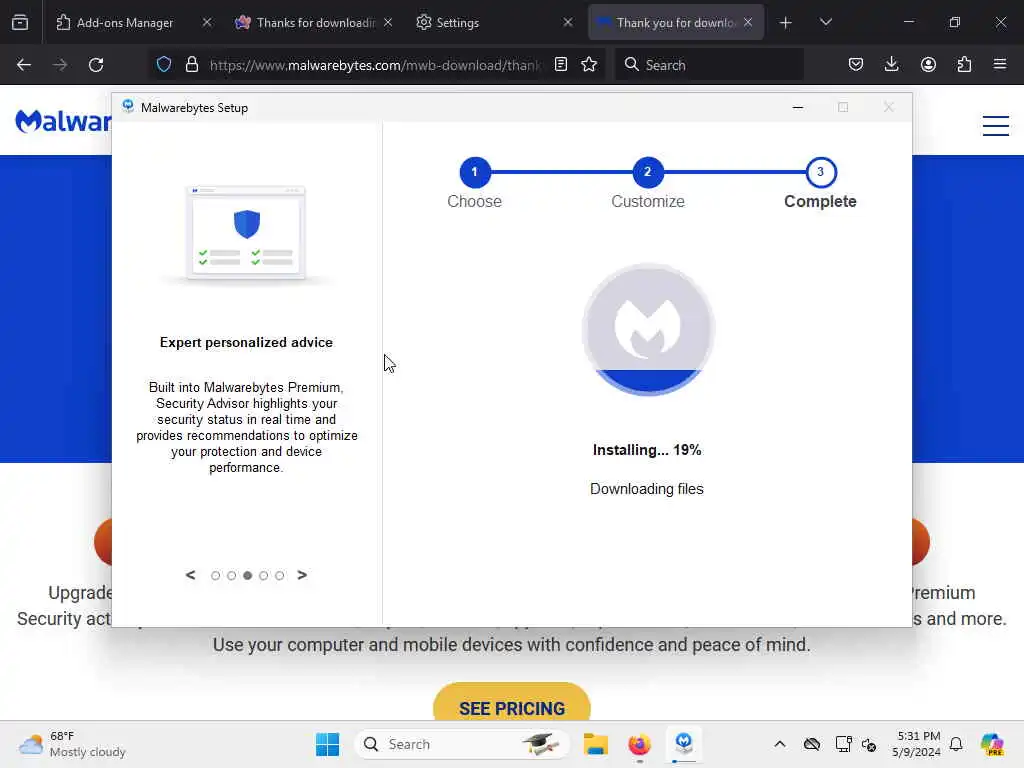
Task: Open tracking protection shield icon in address bar
Action: pyautogui.click(x=164, y=65)
